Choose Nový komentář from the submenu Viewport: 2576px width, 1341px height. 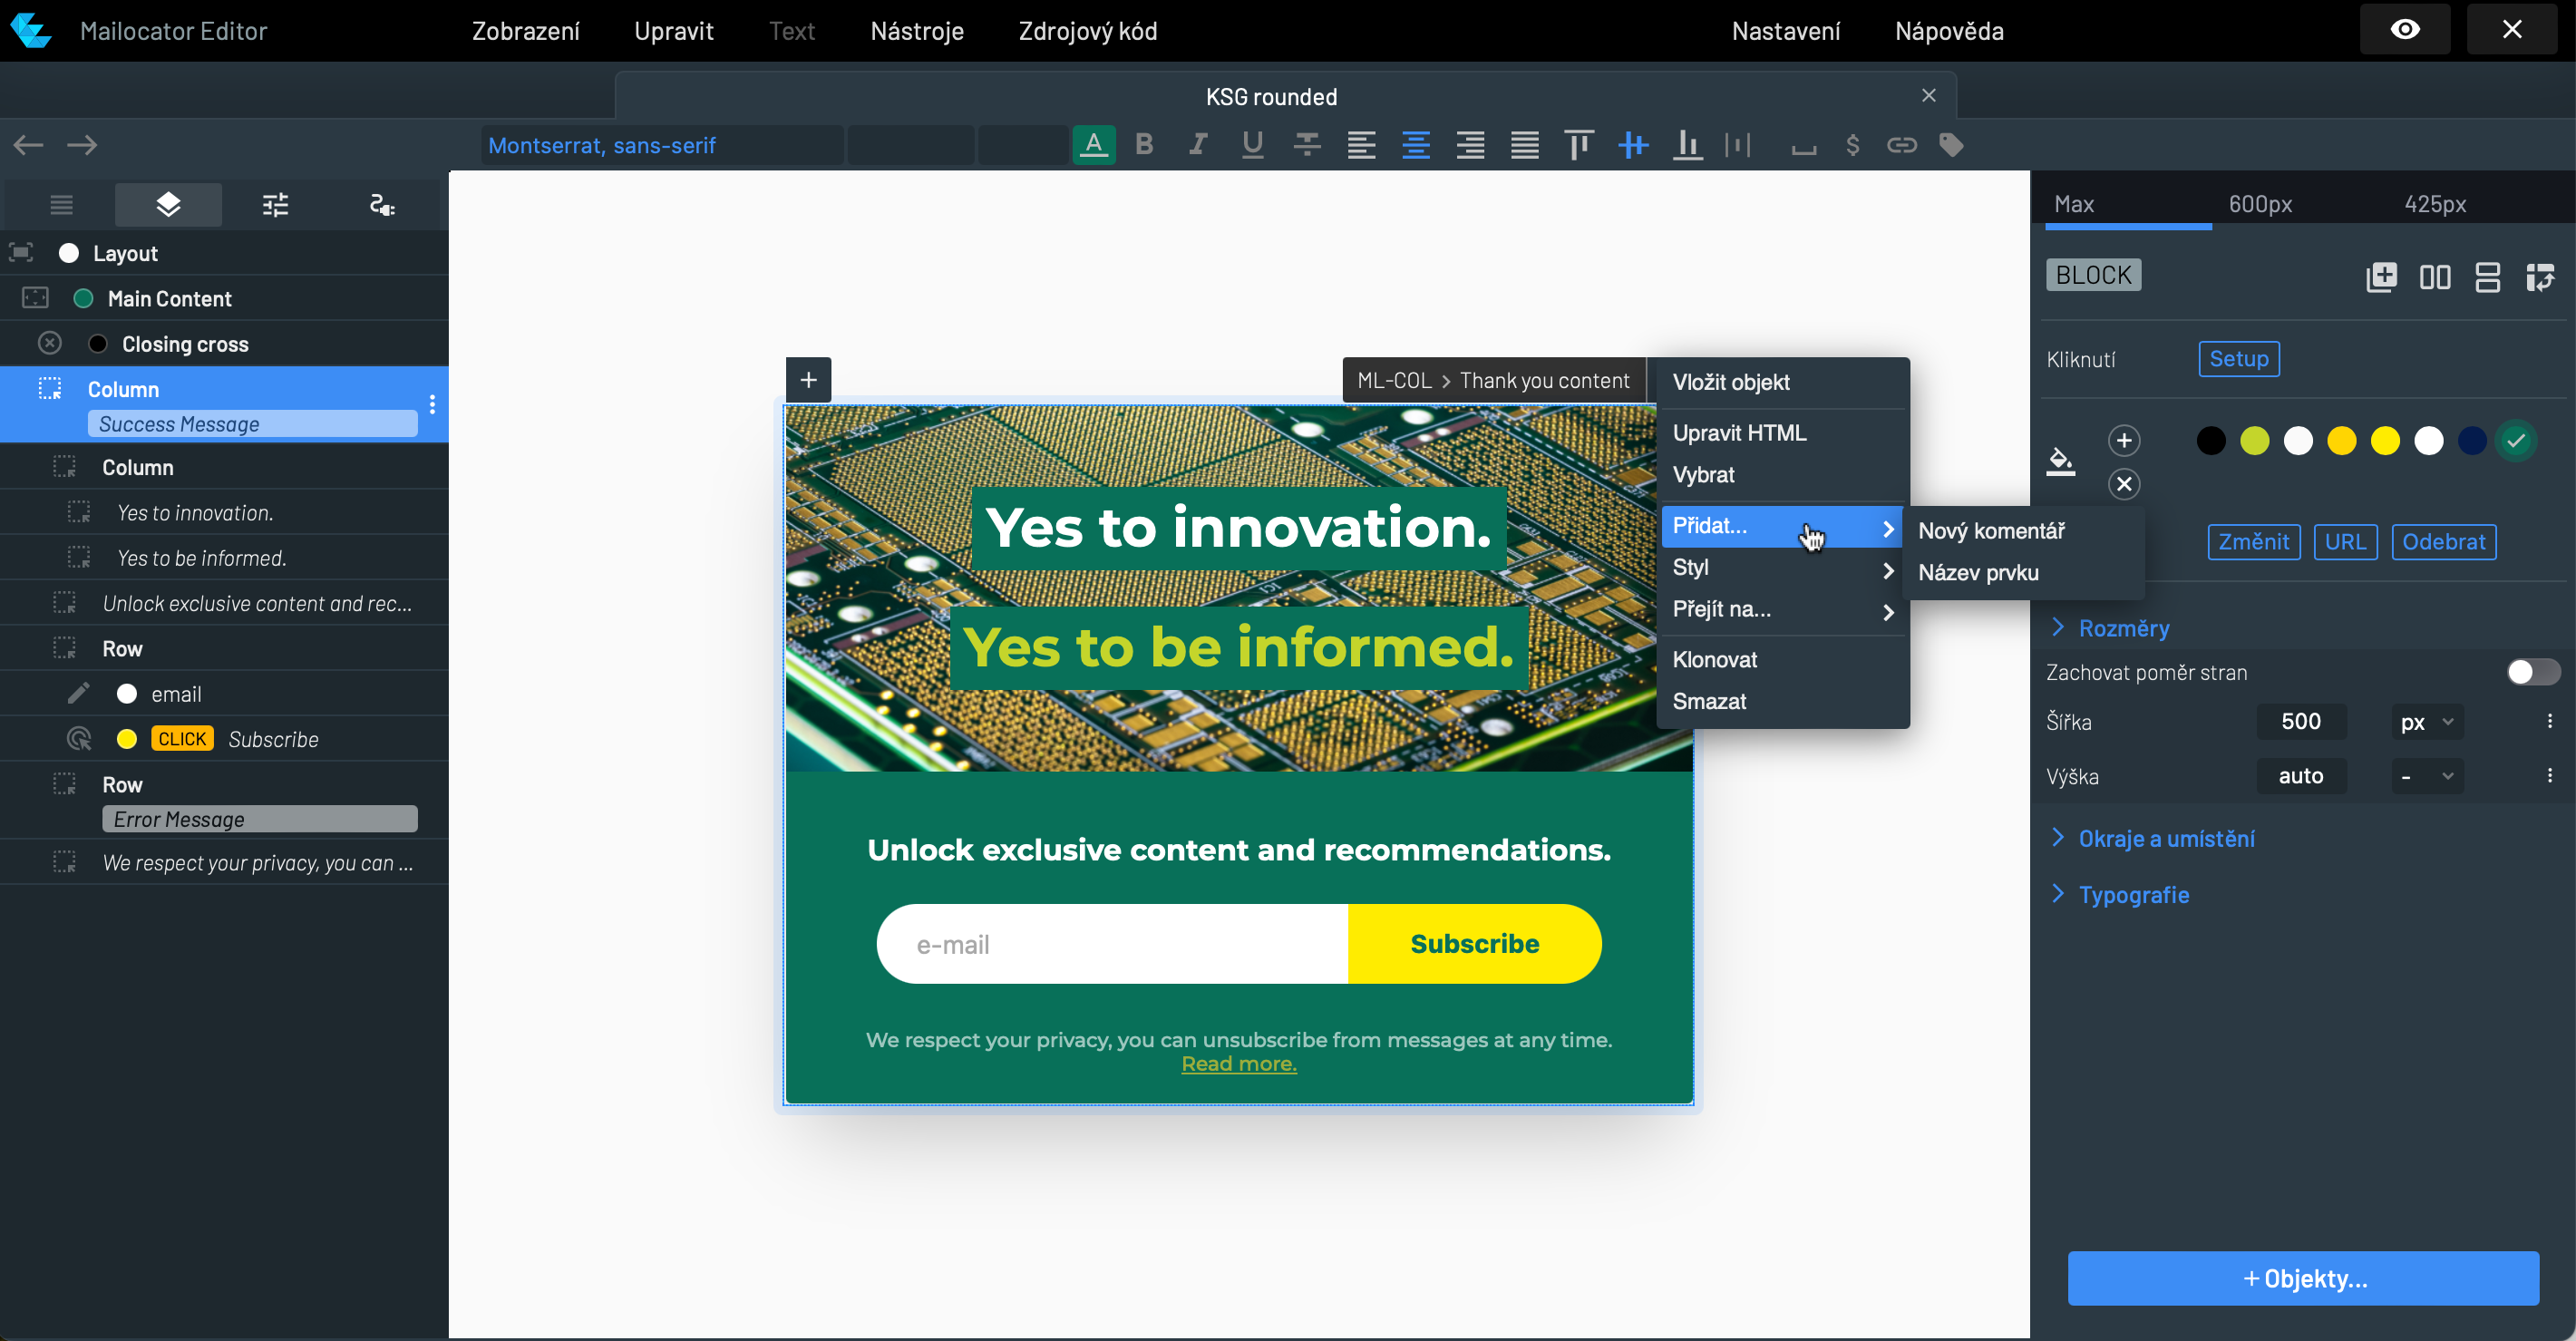tap(1990, 530)
